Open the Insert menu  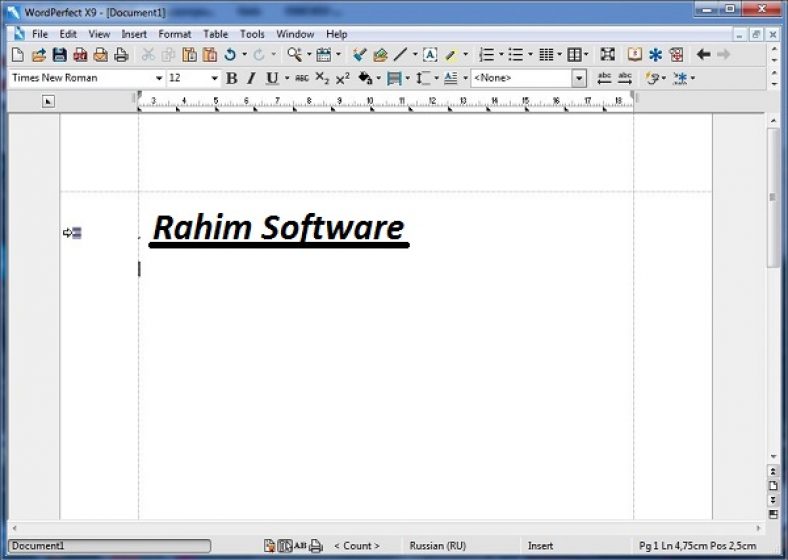(x=134, y=34)
